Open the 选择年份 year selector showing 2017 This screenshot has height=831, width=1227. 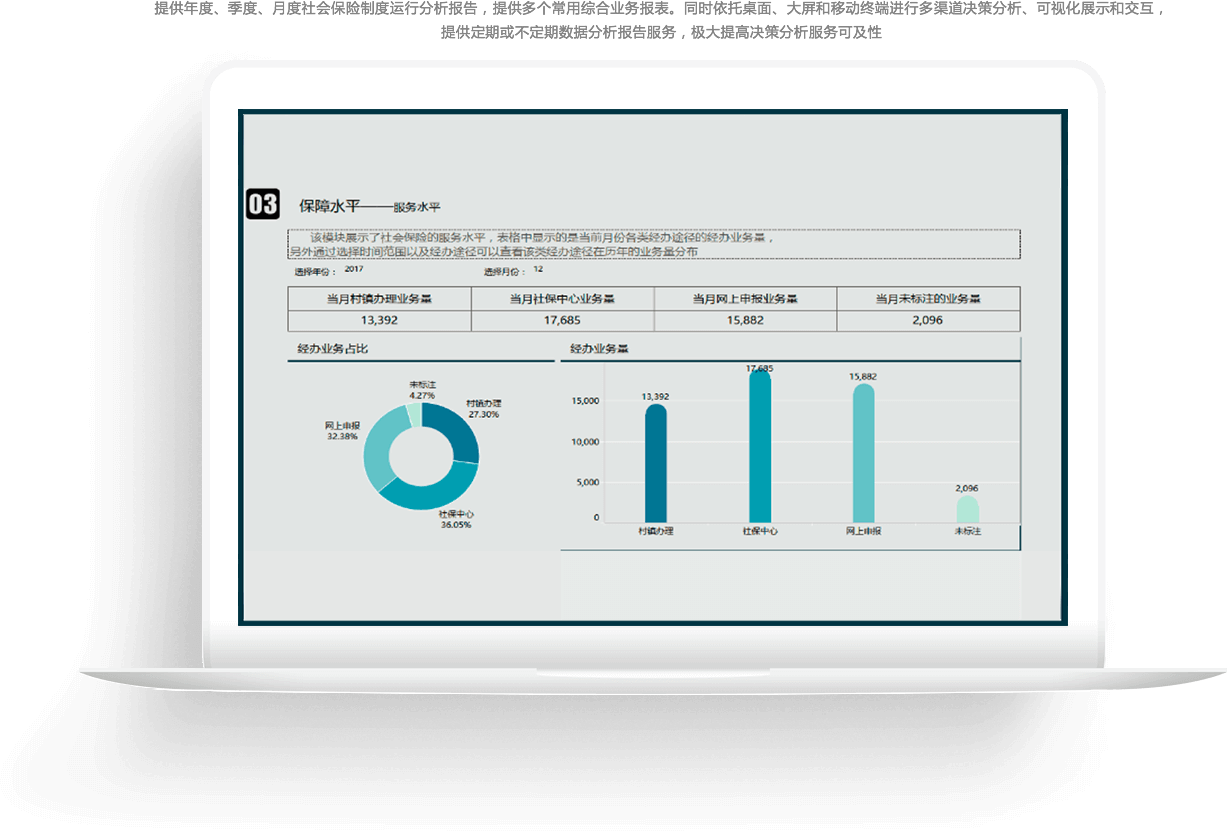point(353,270)
